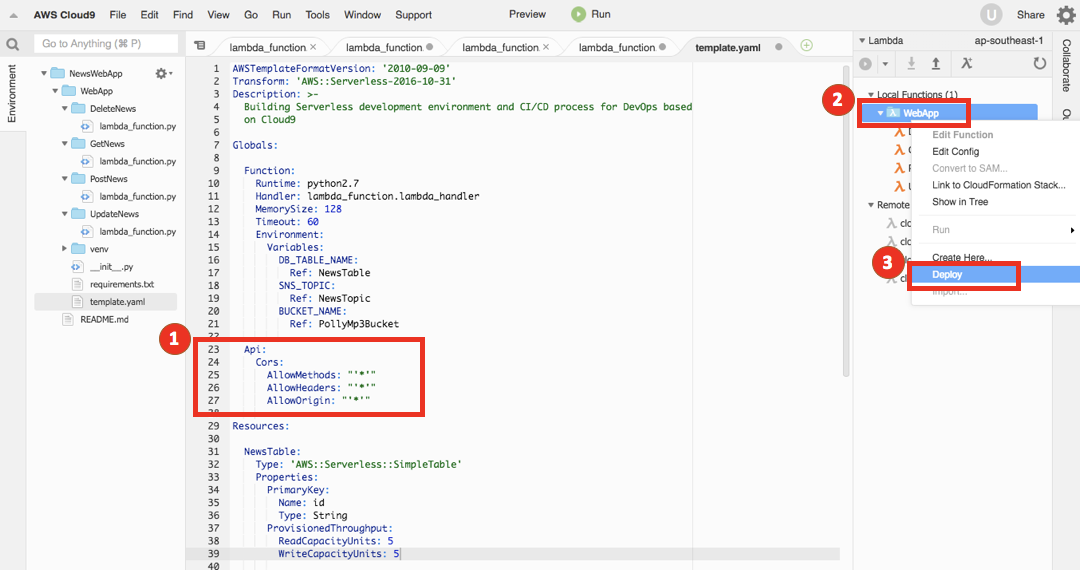Screen dimensions: 1080x570
Task: Select the template.yaml editor tab
Action: pos(727,48)
